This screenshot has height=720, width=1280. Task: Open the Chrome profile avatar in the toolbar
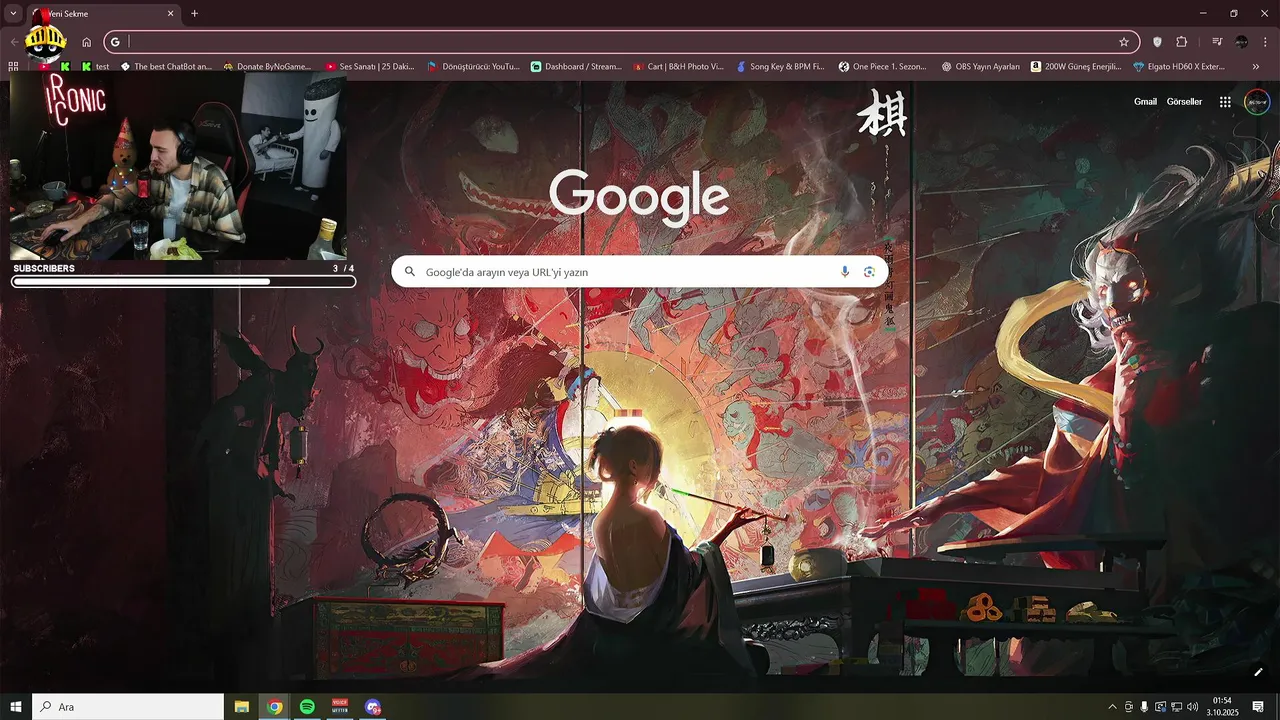pos(1242,42)
